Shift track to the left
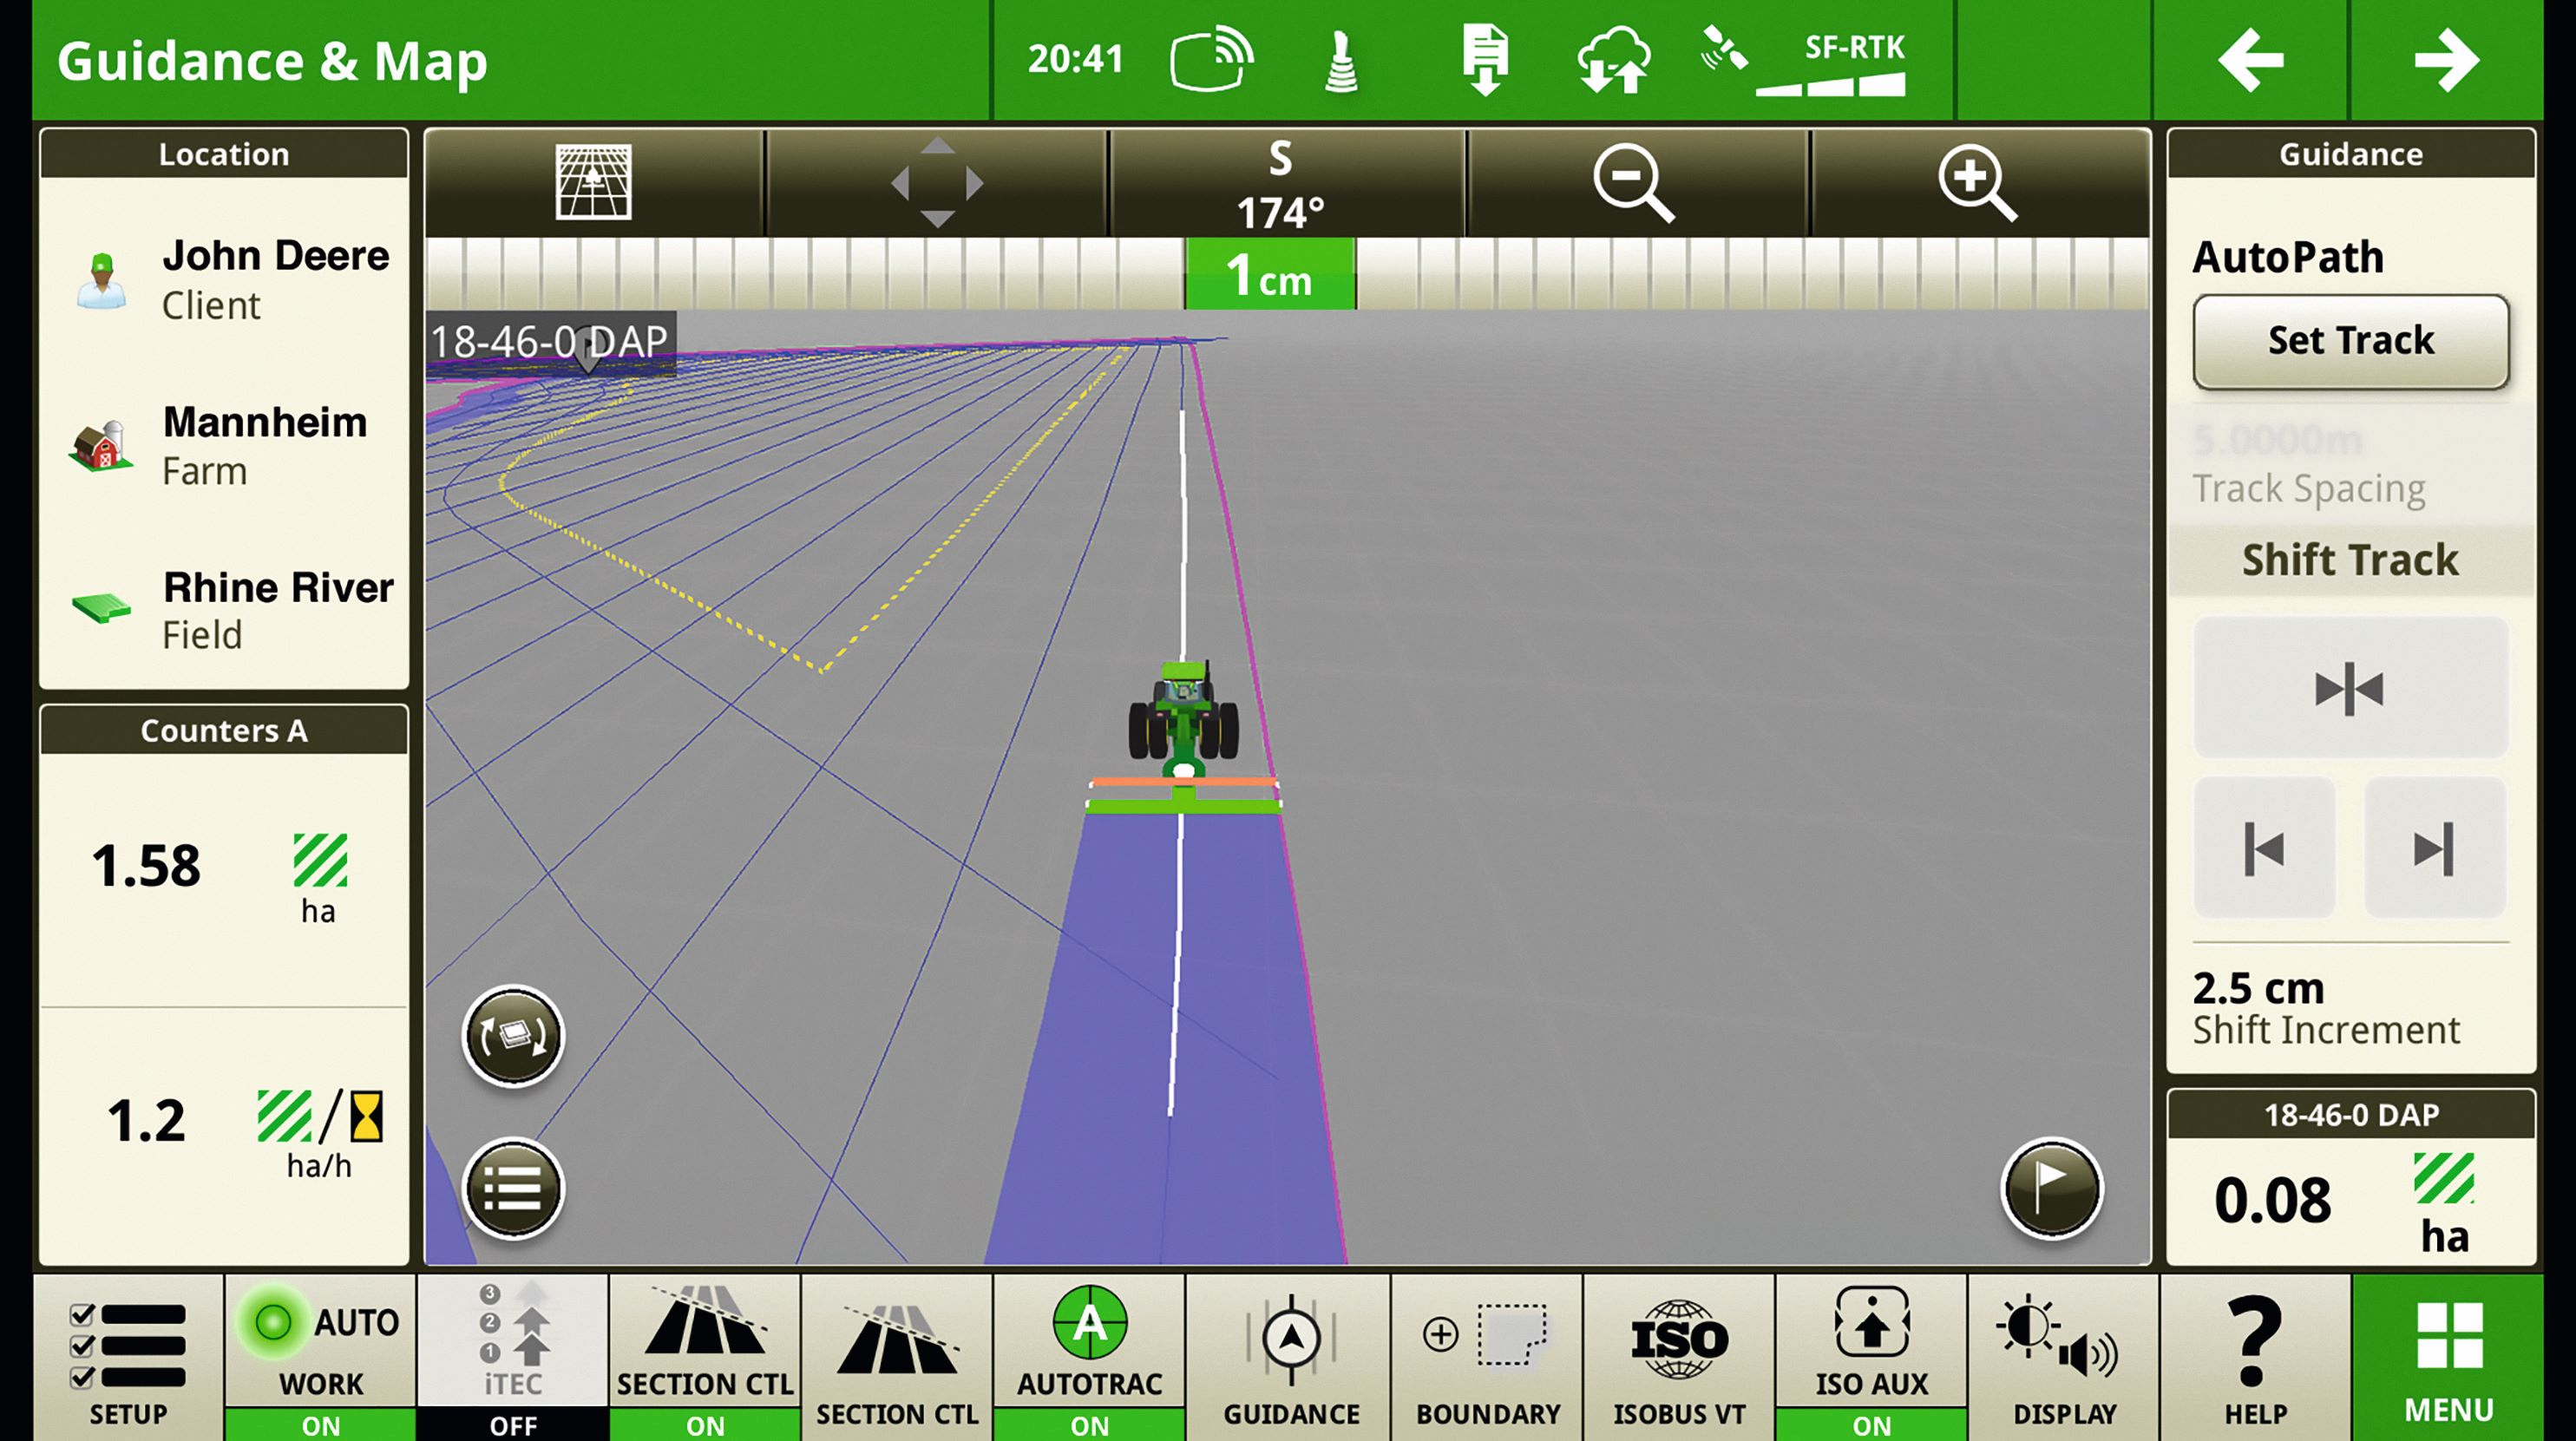This screenshot has width=2576, height=1441. pyautogui.click(x=2264, y=849)
